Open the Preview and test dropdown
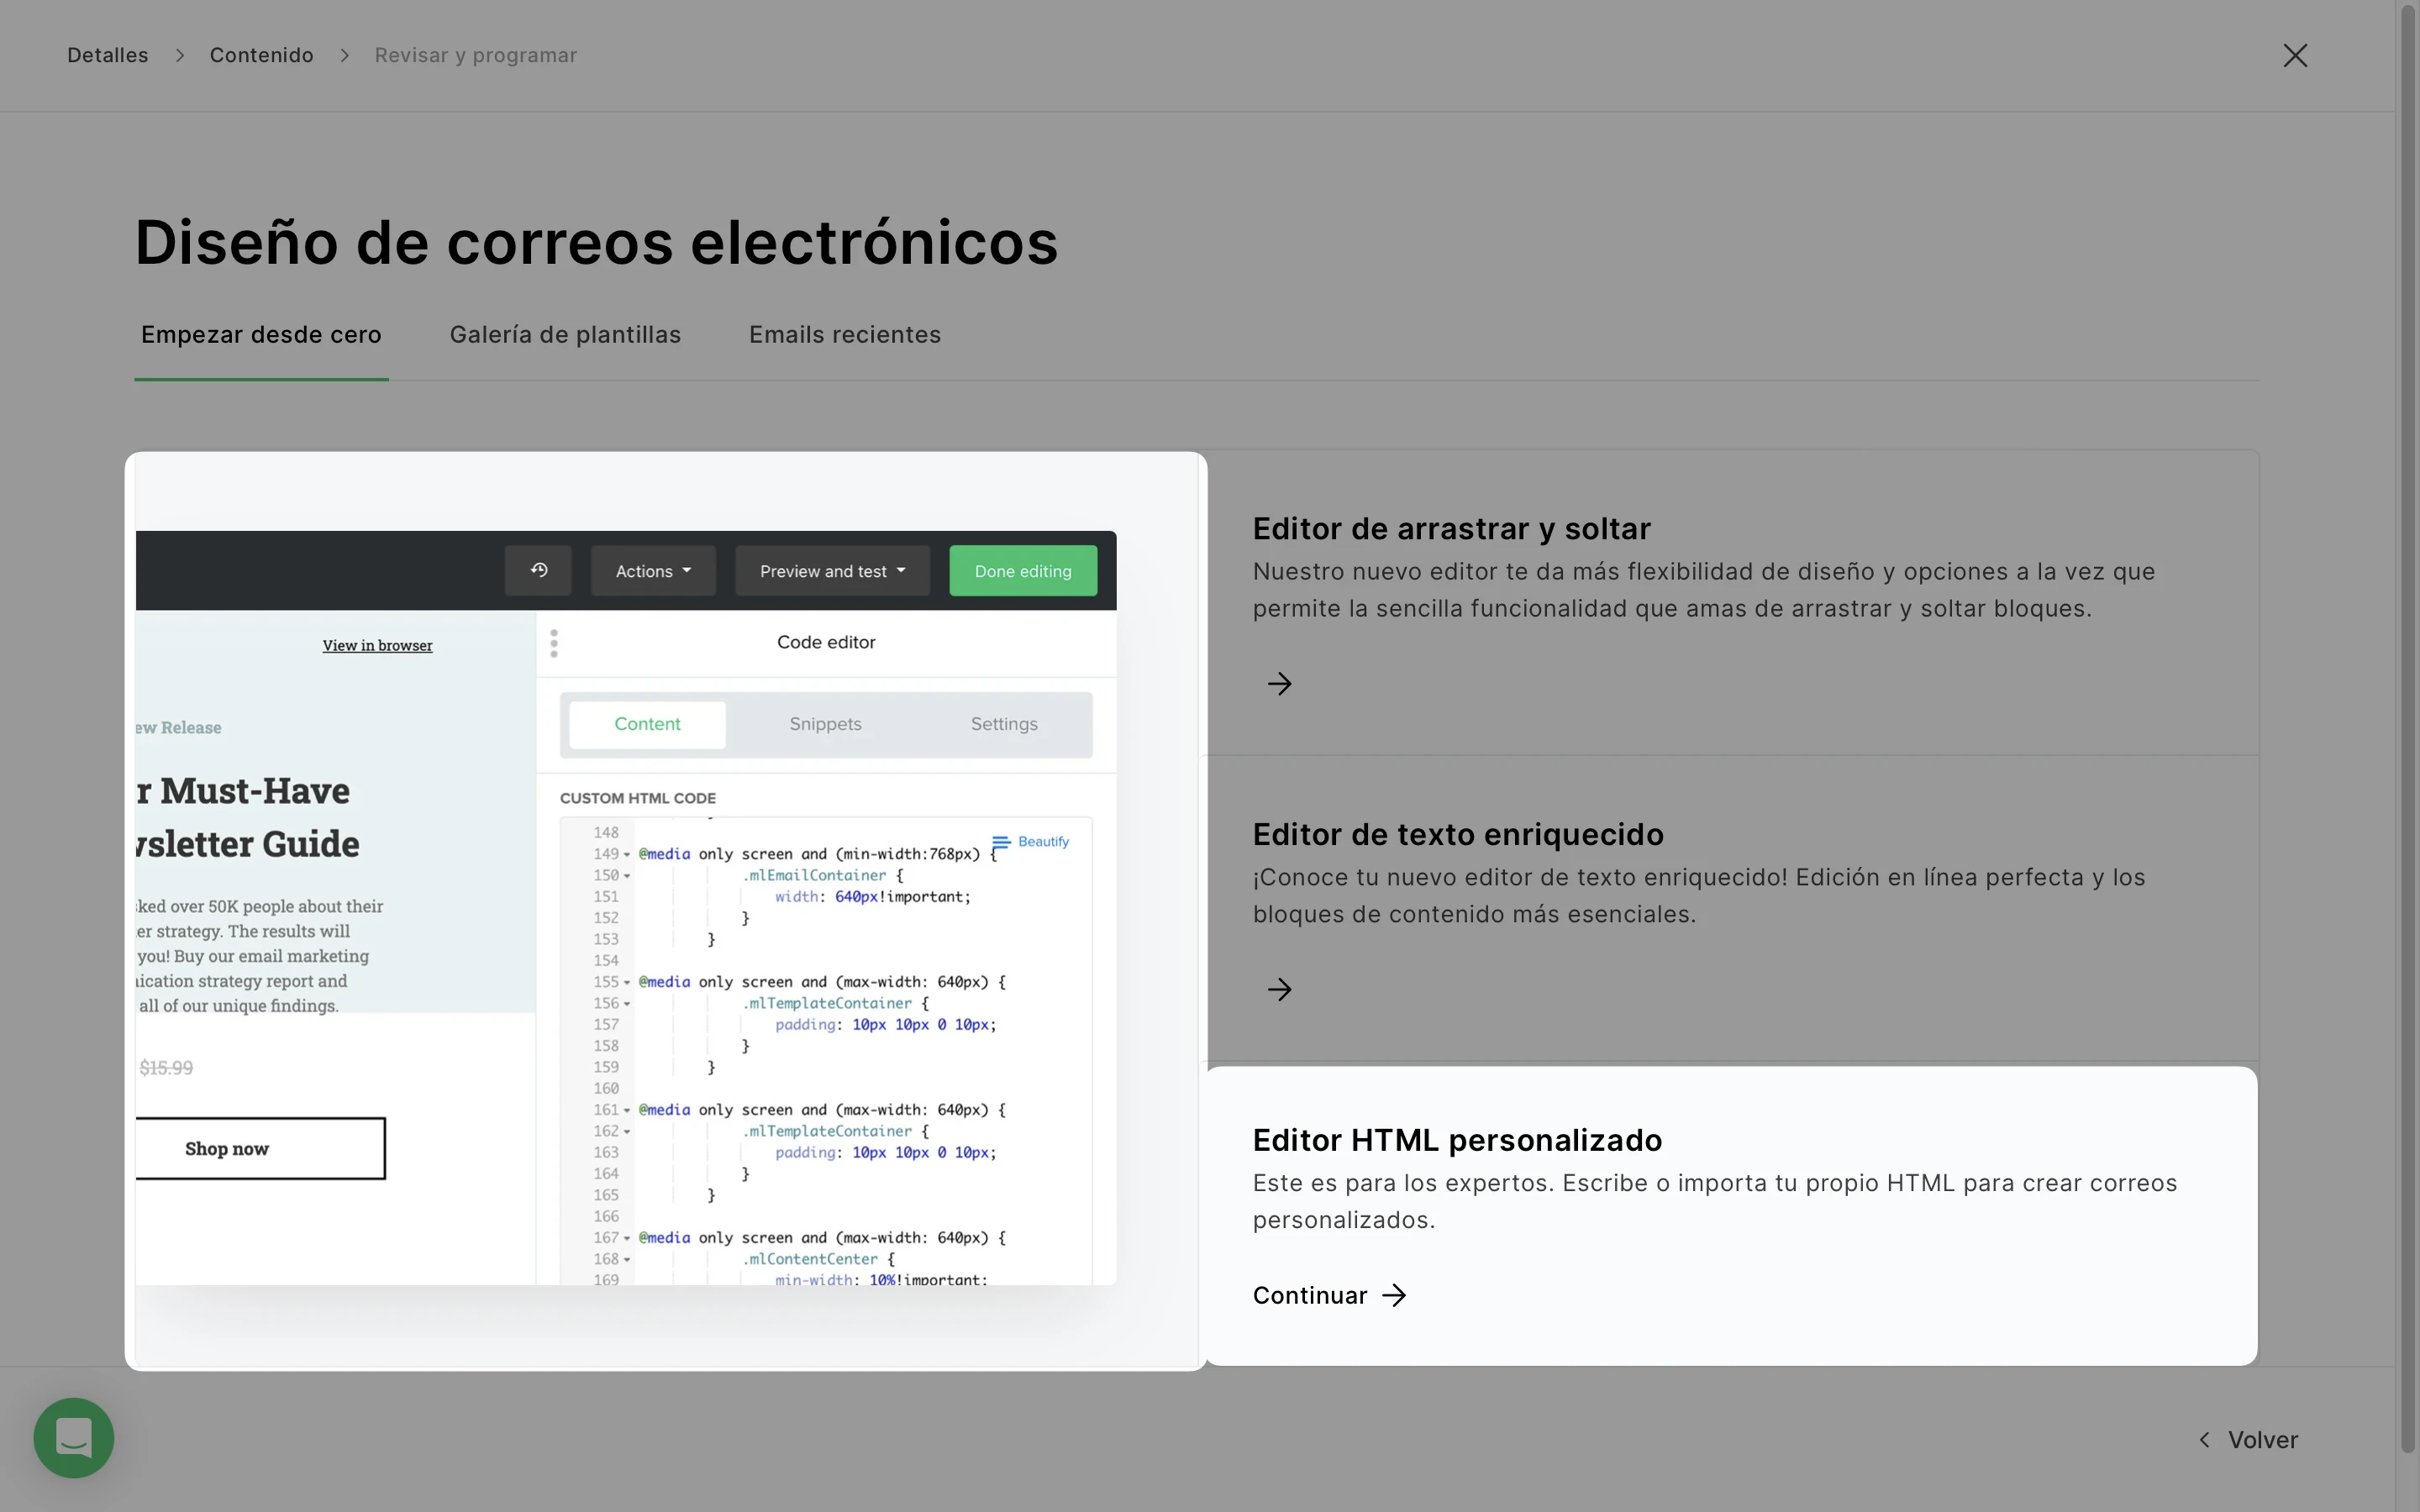The width and height of the screenshot is (2420, 1512). pos(832,571)
